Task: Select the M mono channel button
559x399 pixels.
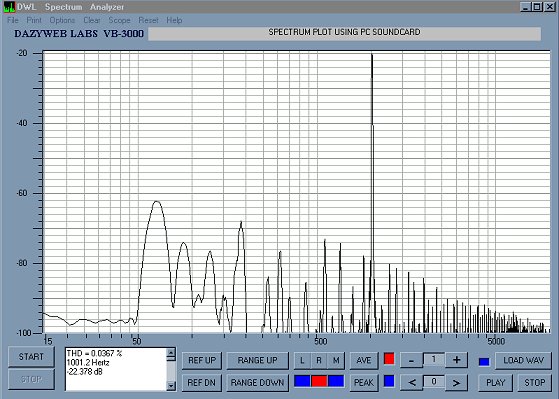Action: (x=336, y=360)
